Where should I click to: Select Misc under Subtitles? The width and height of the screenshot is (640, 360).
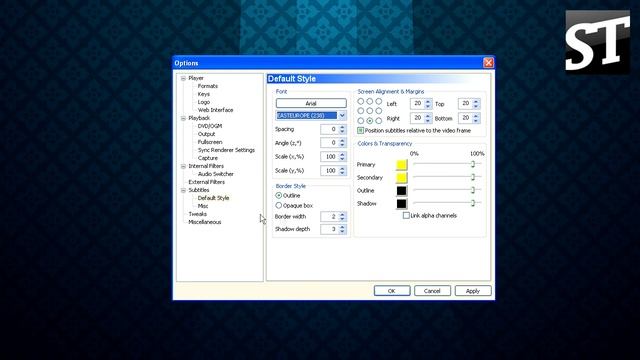(x=203, y=206)
